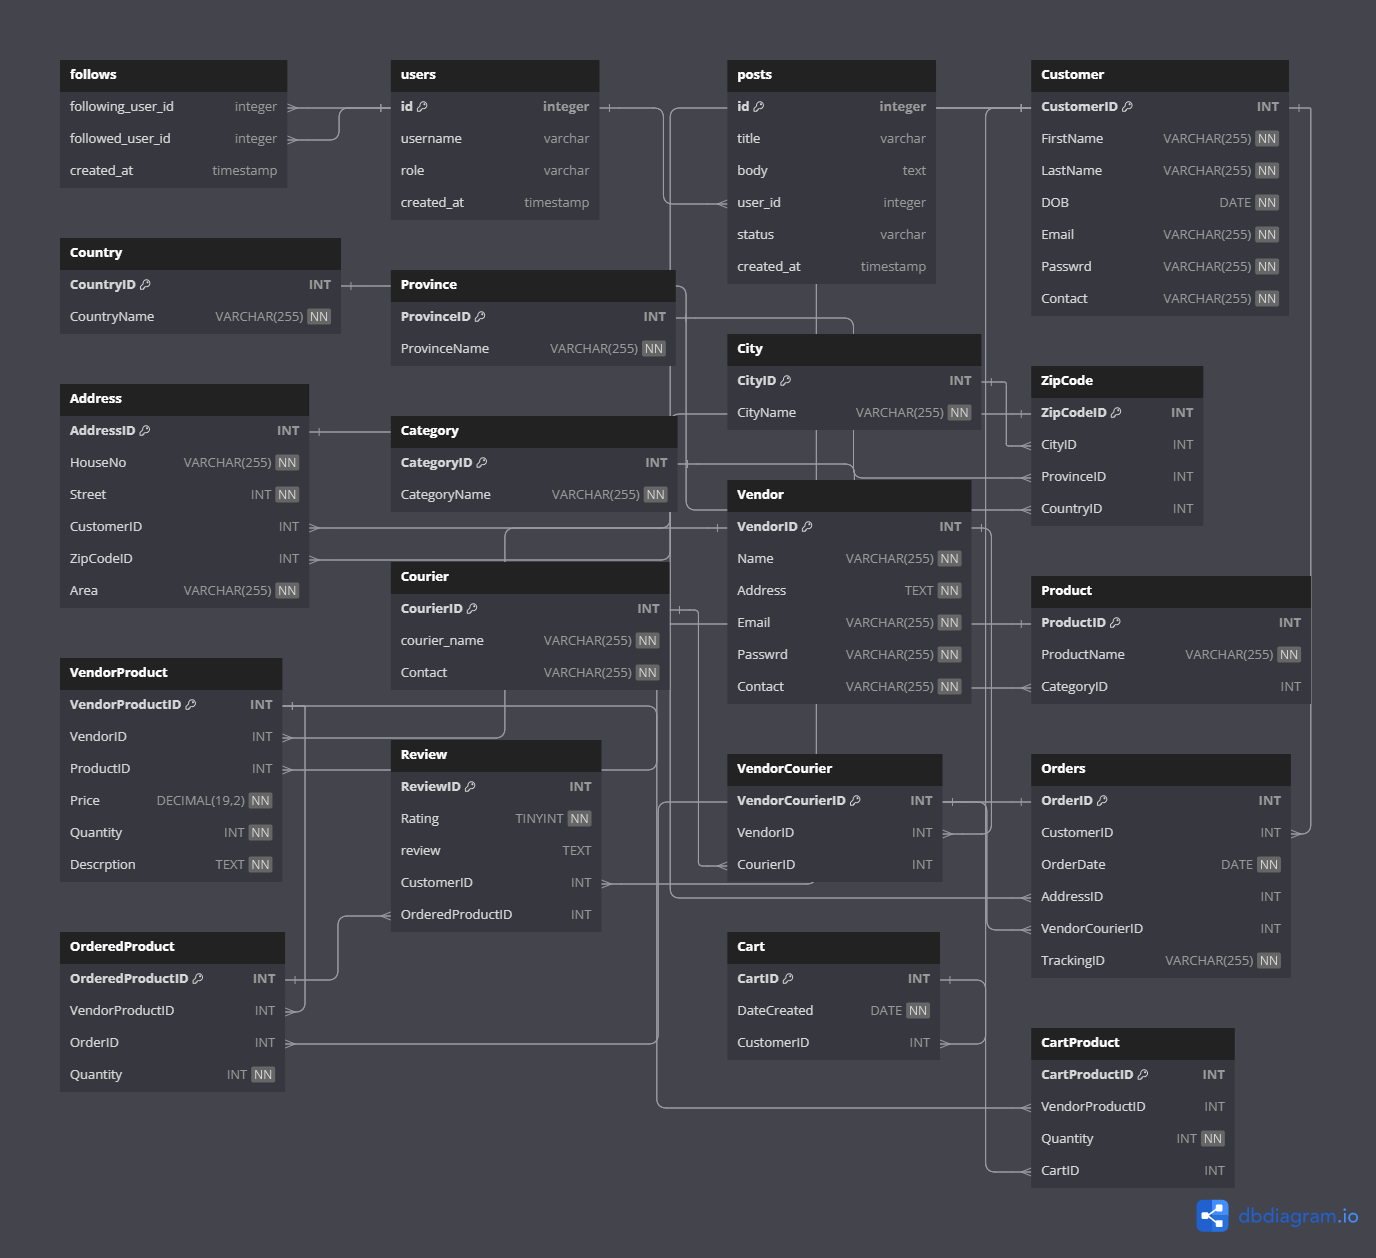Image resolution: width=1376 pixels, height=1258 pixels.
Task: Click the key icon beside CategoryID
Action: [x=482, y=463]
